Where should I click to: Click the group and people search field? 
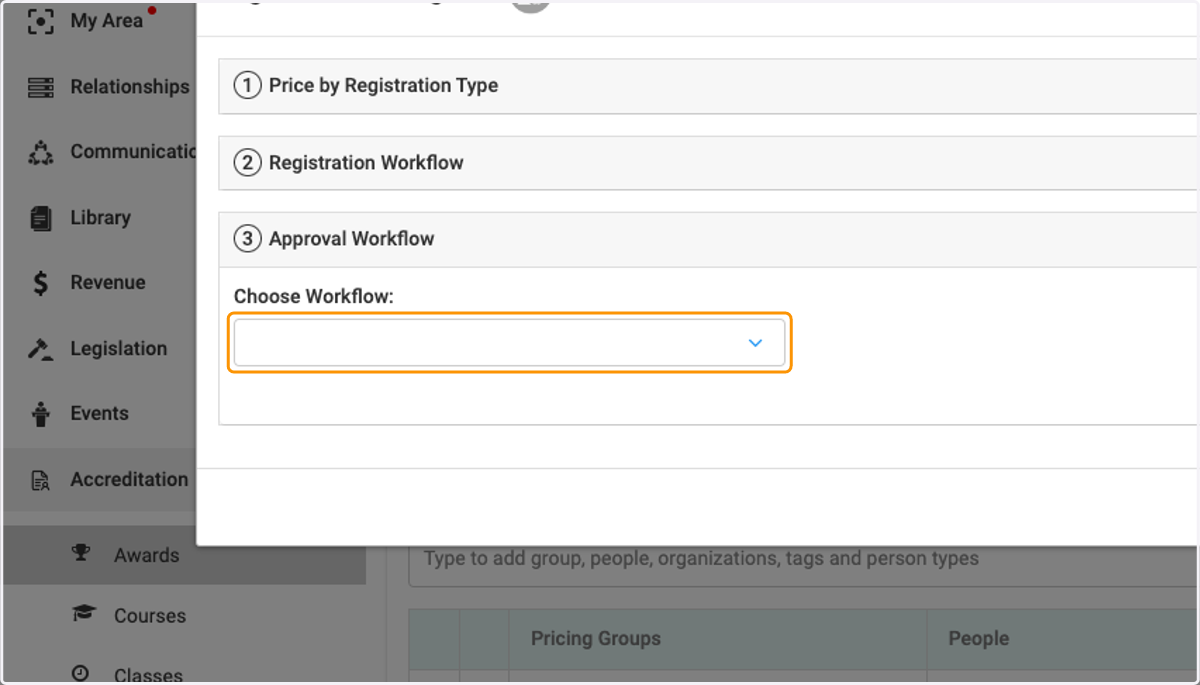[x=803, y=559]
